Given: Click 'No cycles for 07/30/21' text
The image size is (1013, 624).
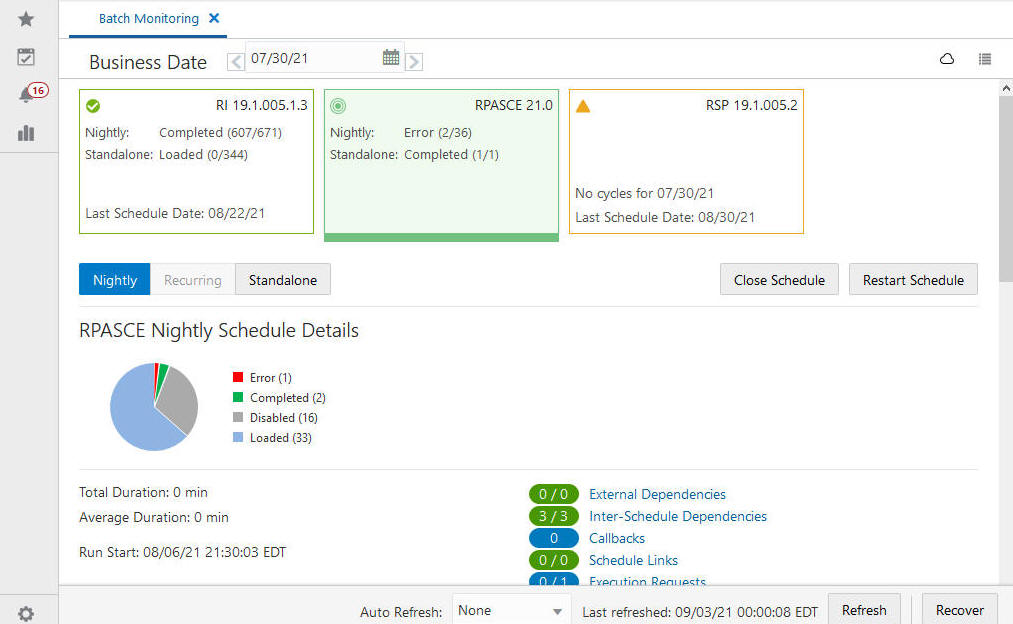Looking at the screenshot, I should click(644, 193).
